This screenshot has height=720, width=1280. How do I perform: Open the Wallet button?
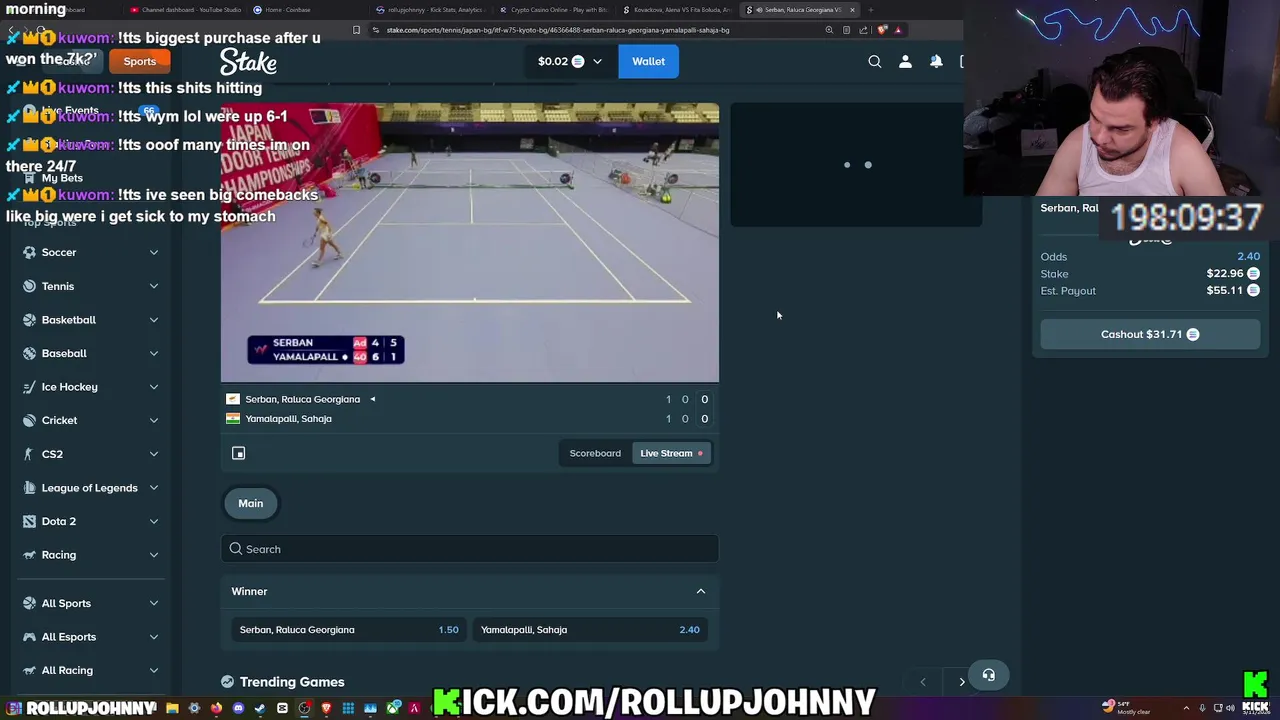coord(648,61)
